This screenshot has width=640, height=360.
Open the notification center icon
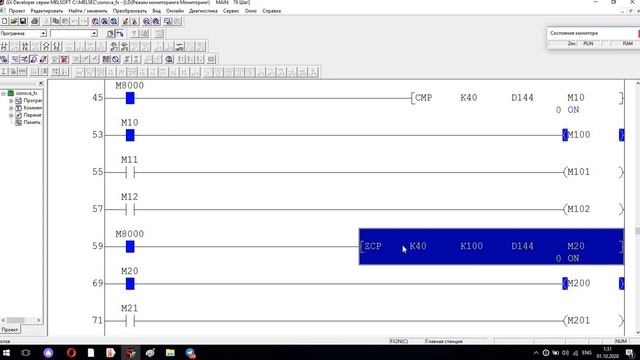click(630, 353)
